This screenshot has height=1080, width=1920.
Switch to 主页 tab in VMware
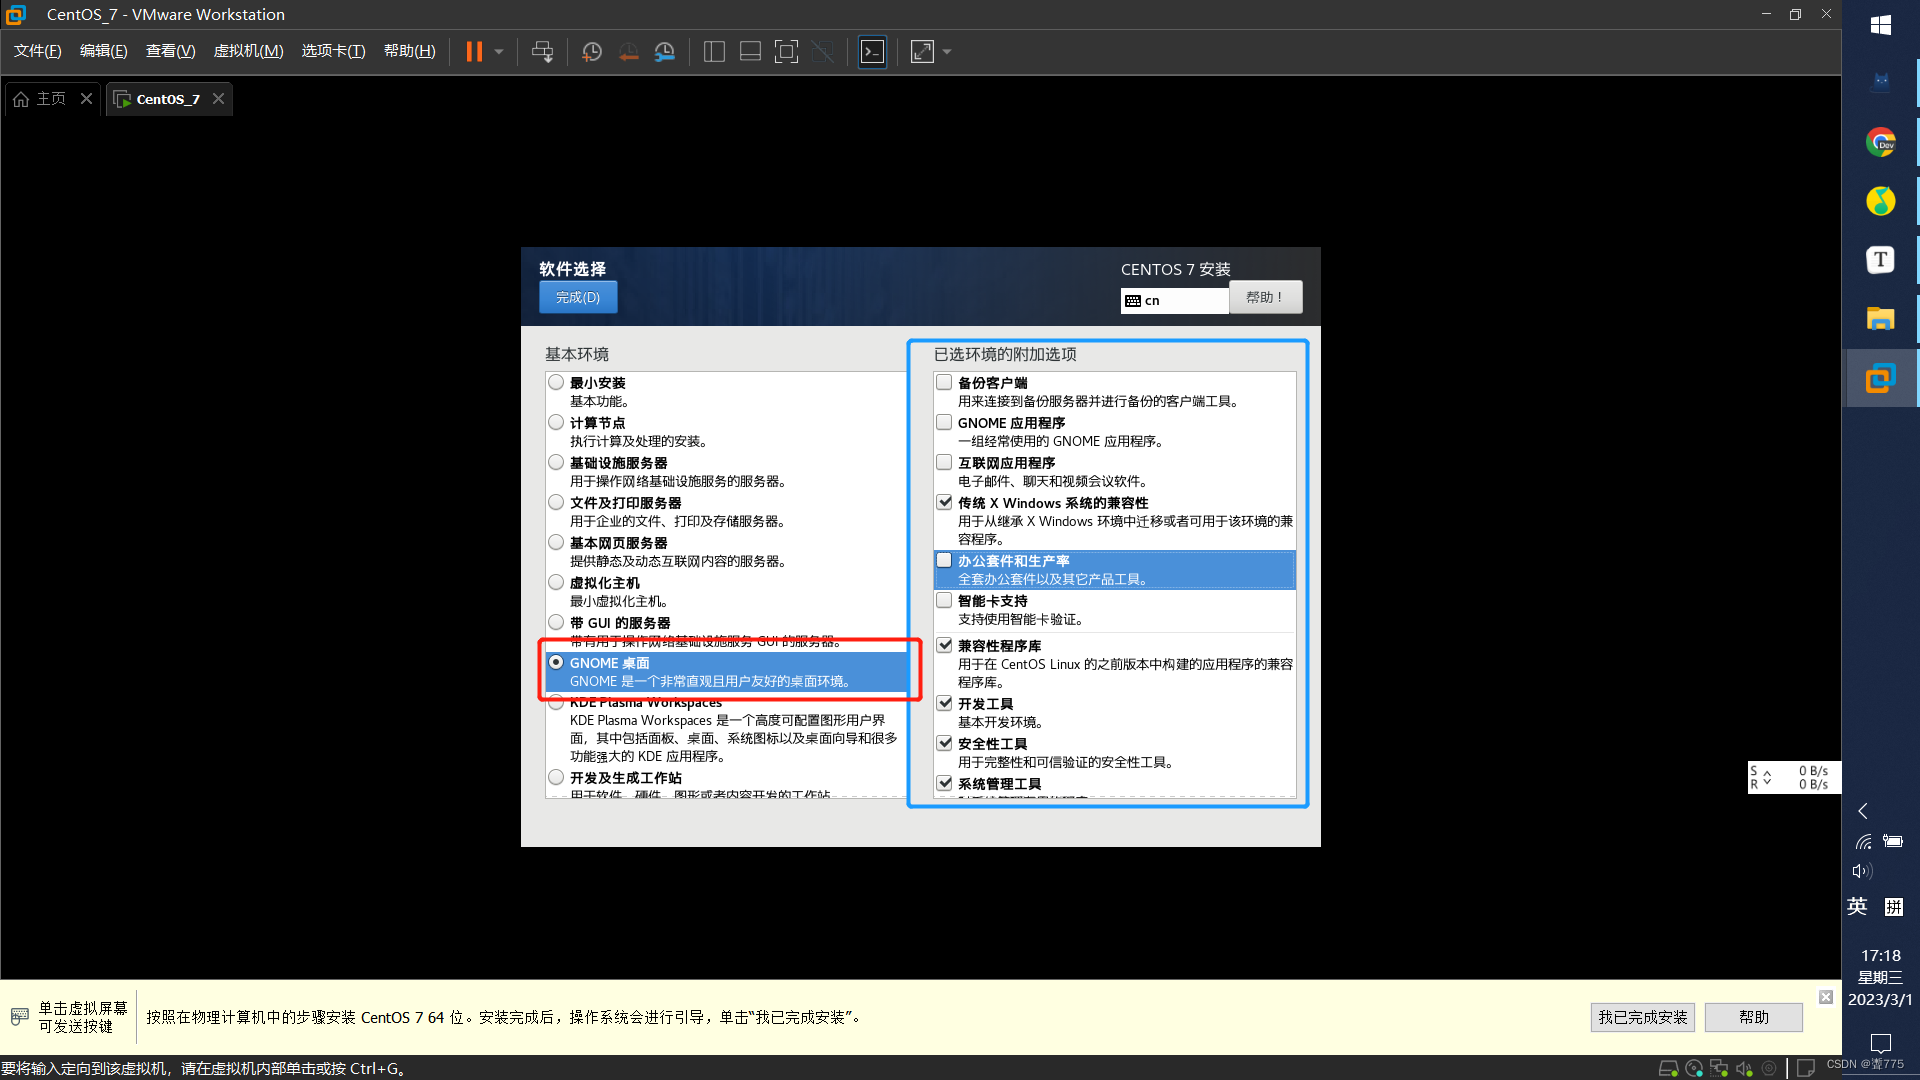coord(46,99)
